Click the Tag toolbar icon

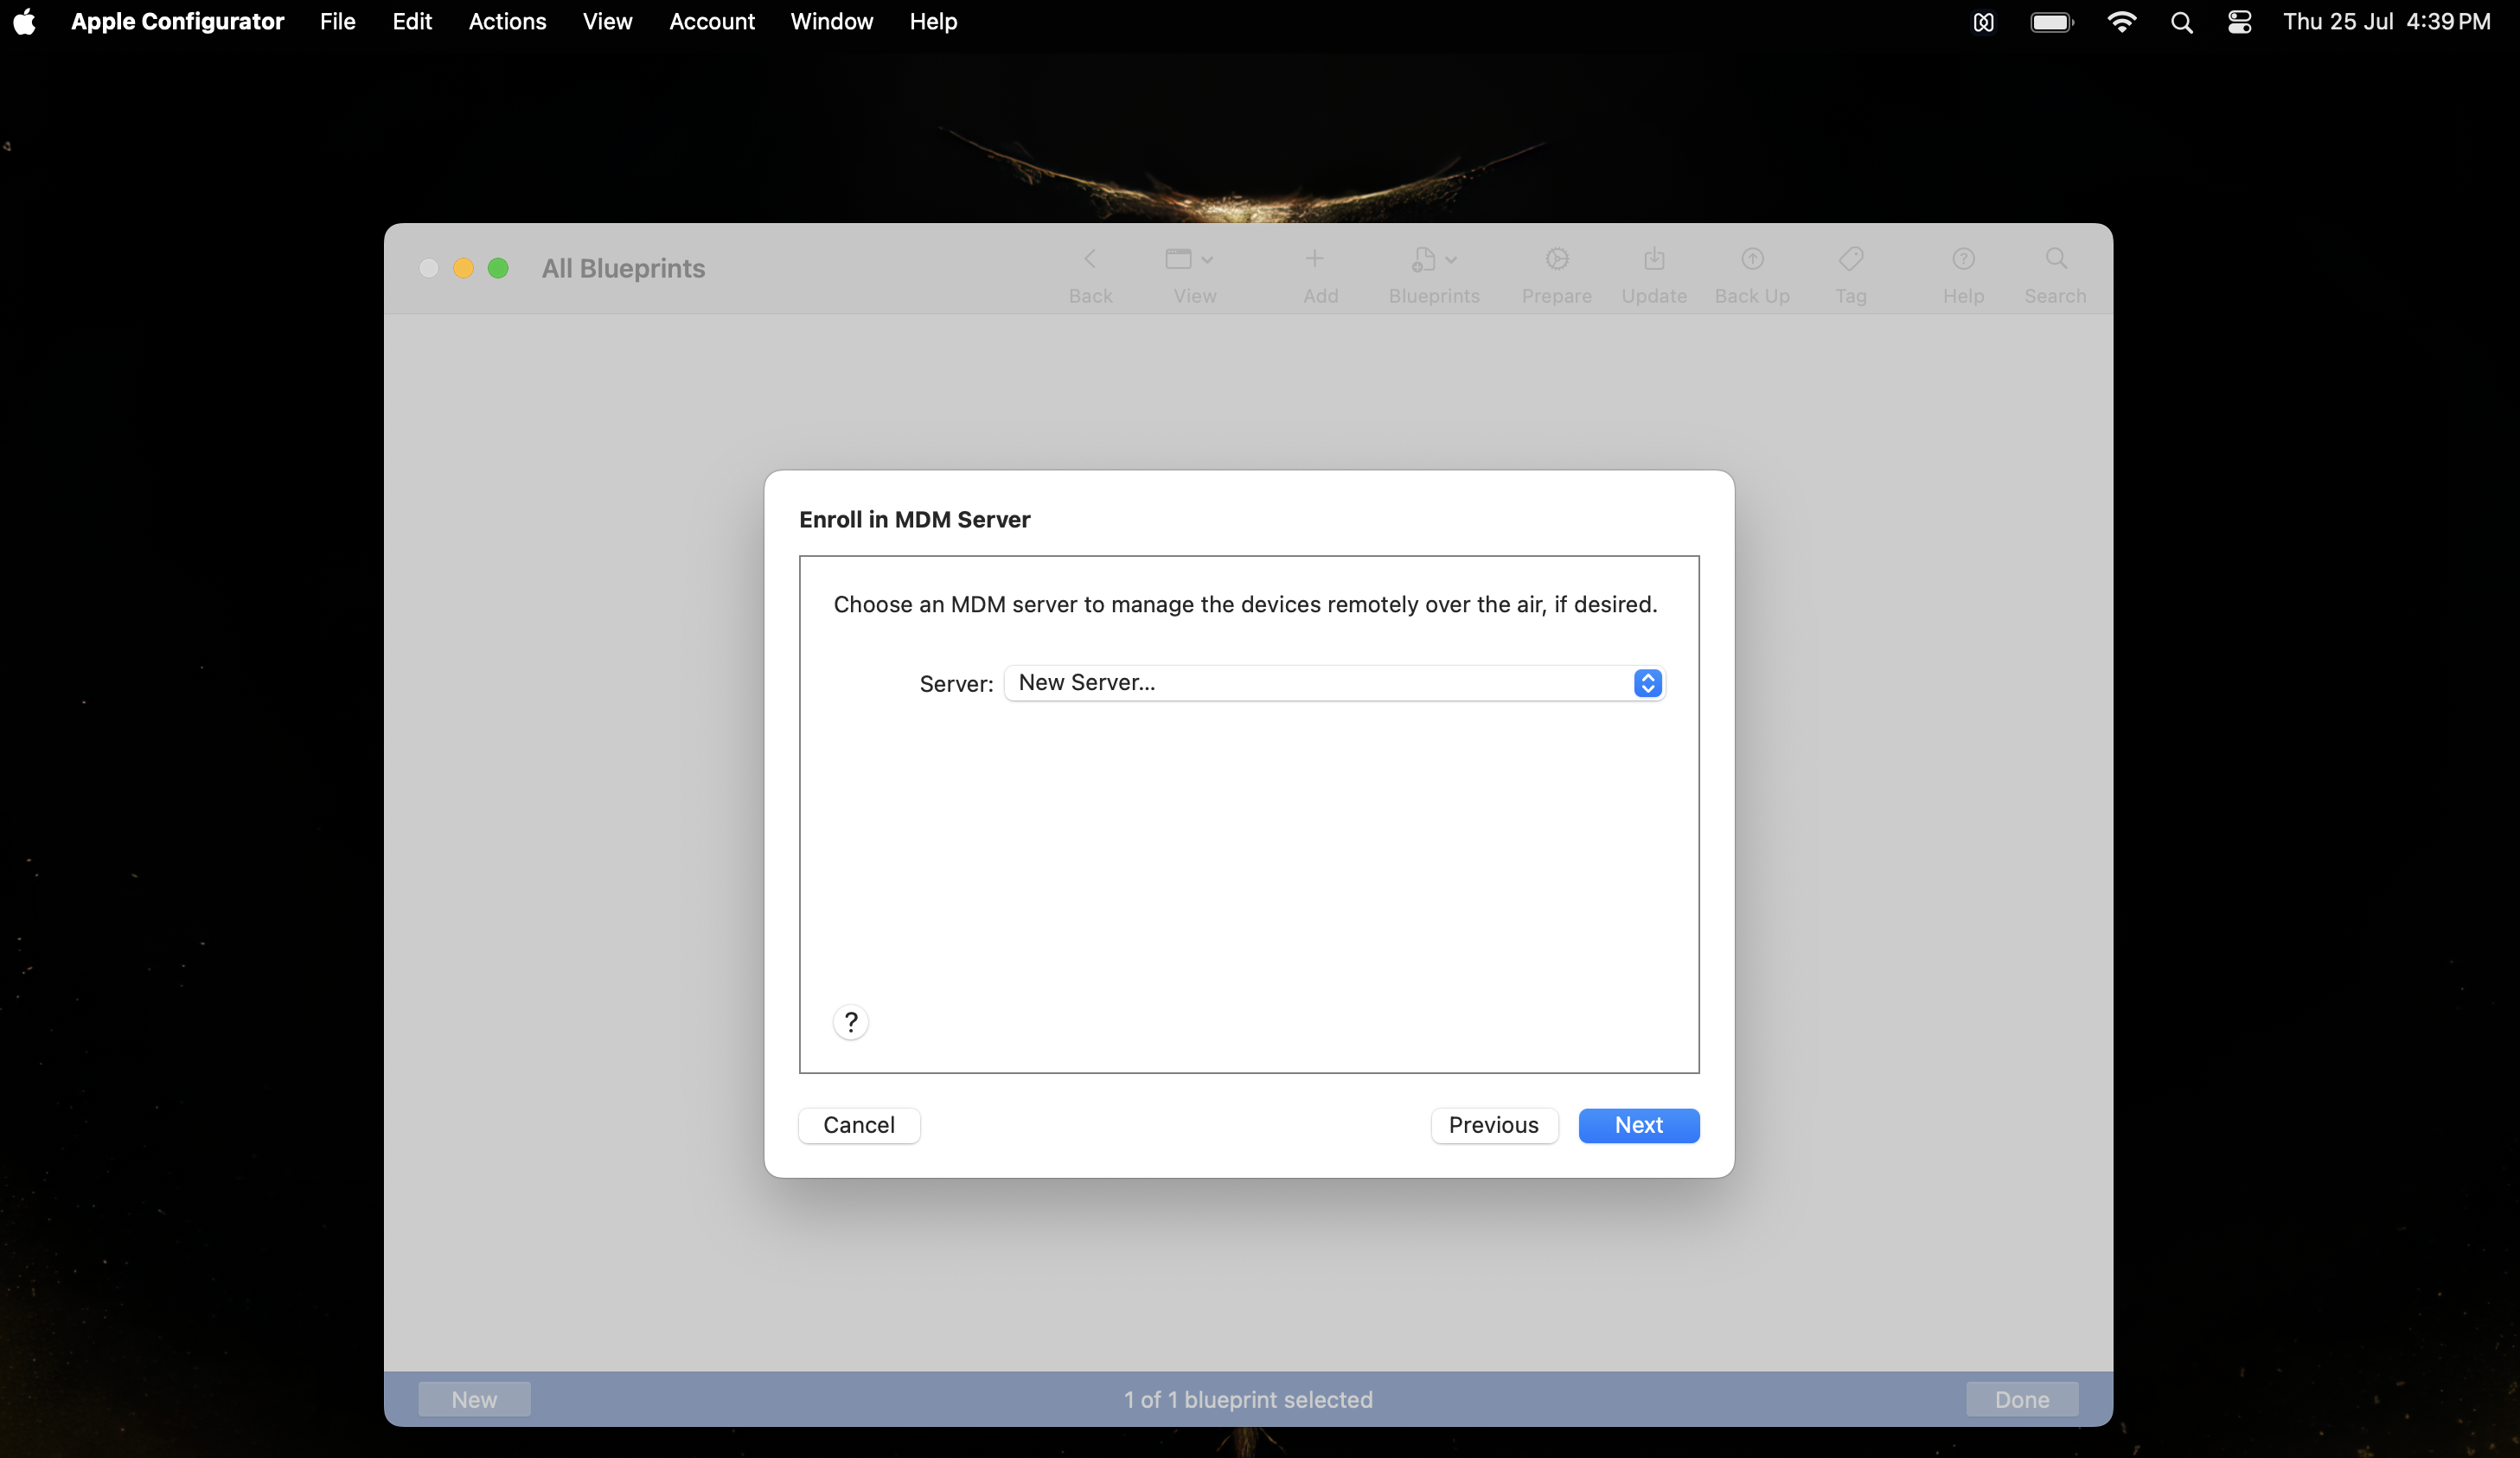[1850, 260]
